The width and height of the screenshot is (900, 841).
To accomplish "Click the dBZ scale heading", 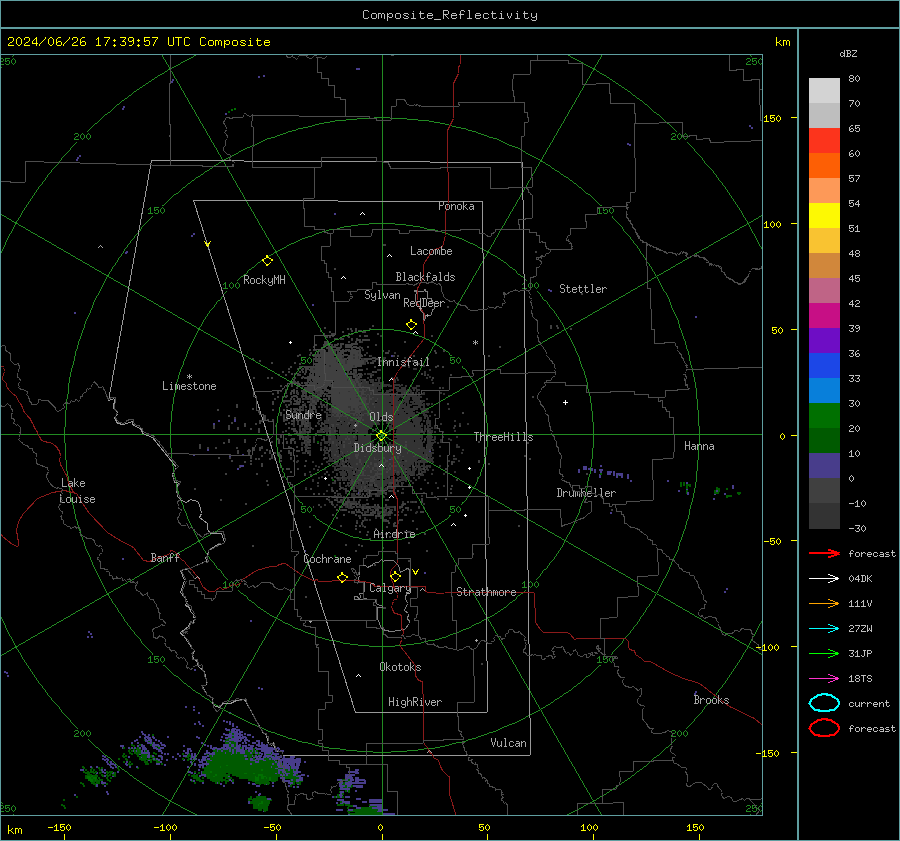I will (848, 53).
